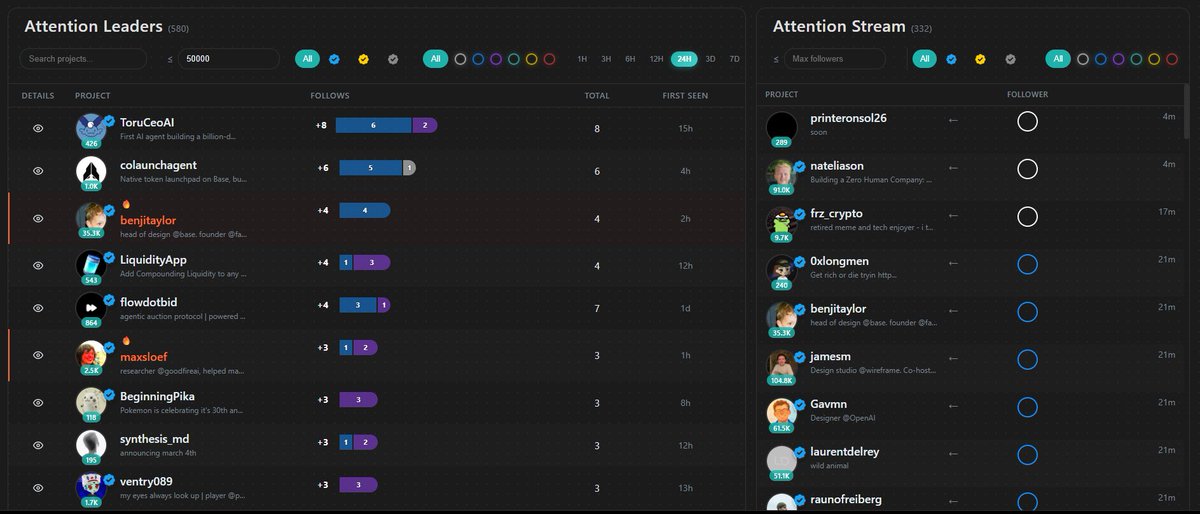The height and width of the screenshot is (514, 1200).
Task: Click the follower circle for frz_crypto
Action: pyautogui.click(x=1027, y=217)
